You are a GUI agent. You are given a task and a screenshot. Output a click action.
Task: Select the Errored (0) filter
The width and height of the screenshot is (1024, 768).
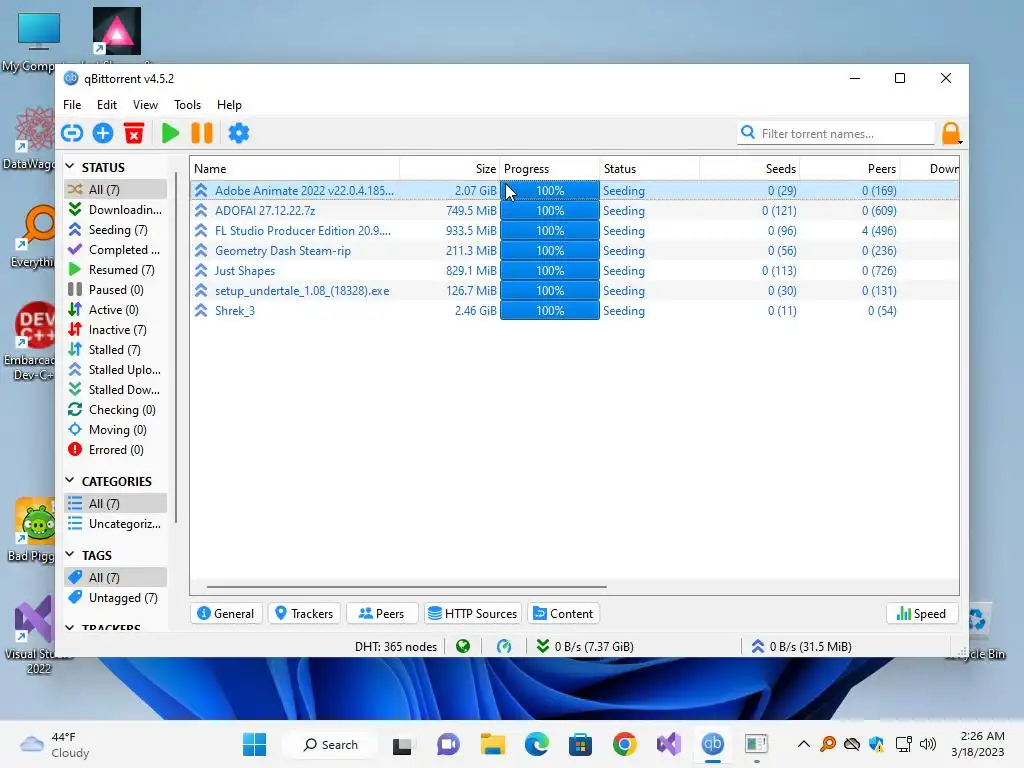(x=116, y=450)
